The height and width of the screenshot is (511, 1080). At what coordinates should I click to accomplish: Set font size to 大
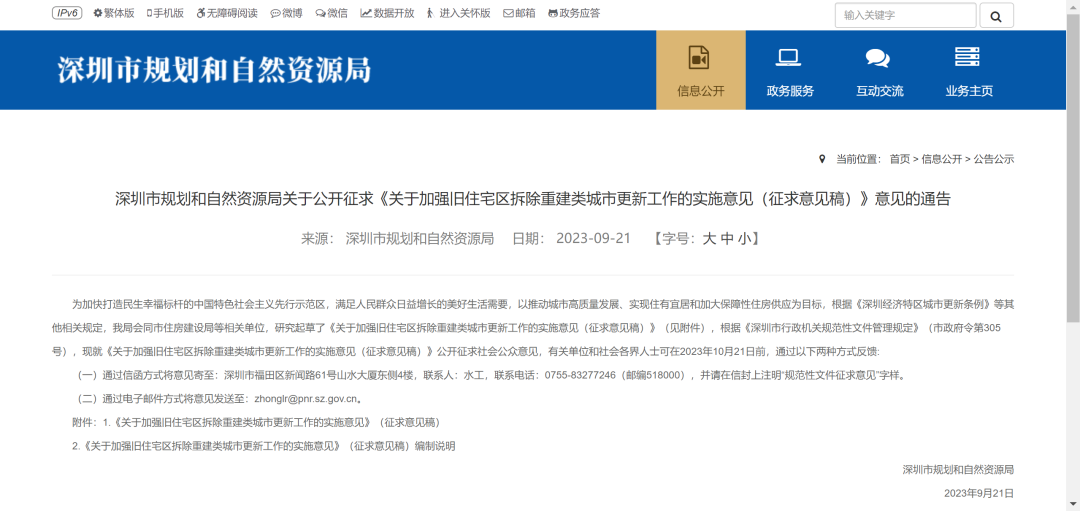(x=709, y=239)
